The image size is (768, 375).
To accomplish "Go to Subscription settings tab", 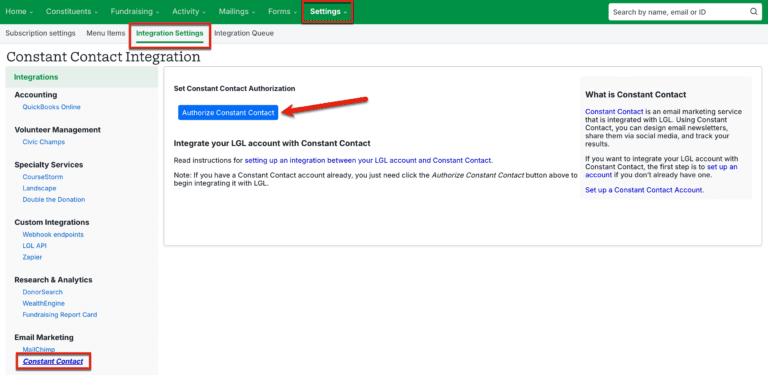I will click(40, 33).
